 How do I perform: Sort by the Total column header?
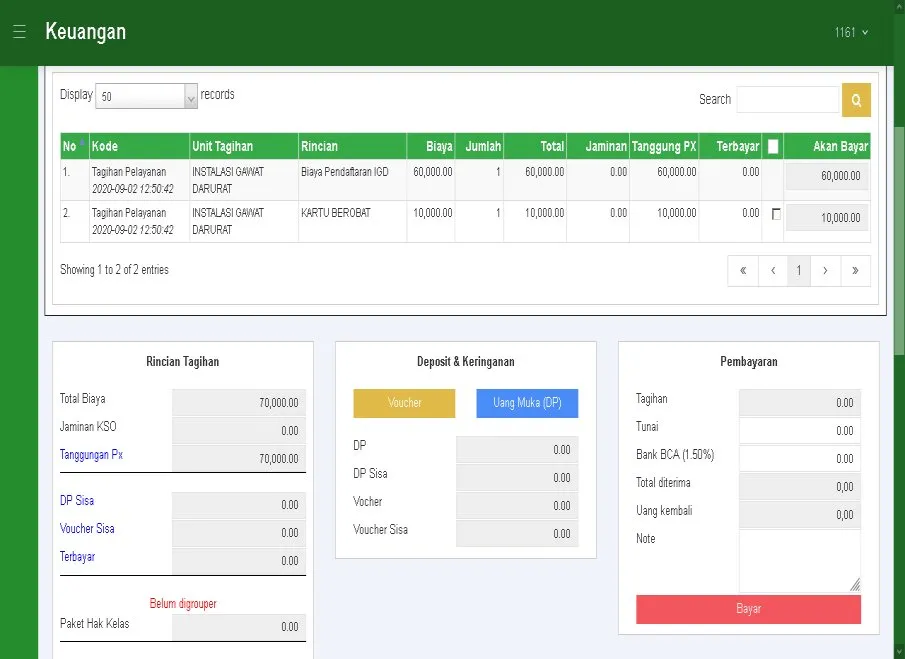tap(535, 146)
